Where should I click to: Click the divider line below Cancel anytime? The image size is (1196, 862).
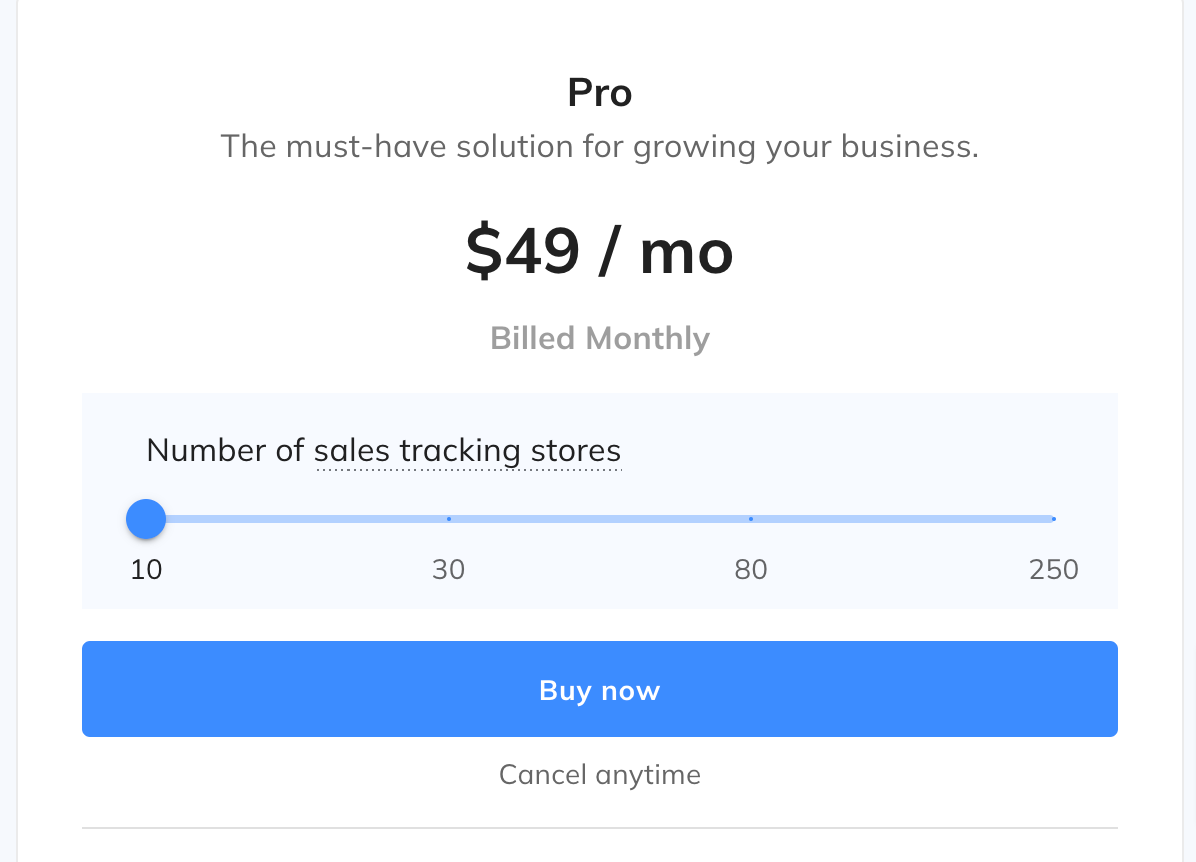pyautogui.click(x=600, y=828)
